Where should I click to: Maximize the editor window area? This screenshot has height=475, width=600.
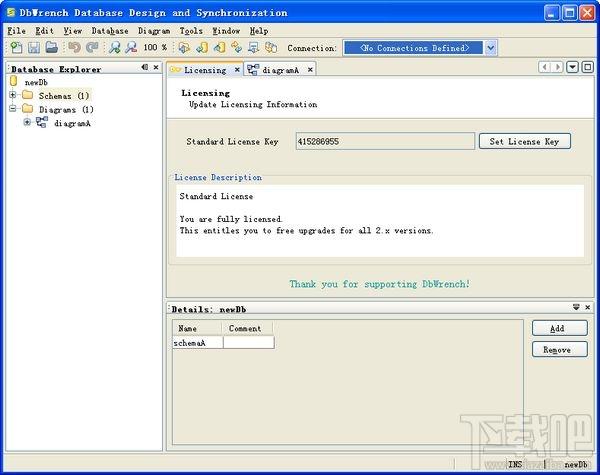(587, 67)
